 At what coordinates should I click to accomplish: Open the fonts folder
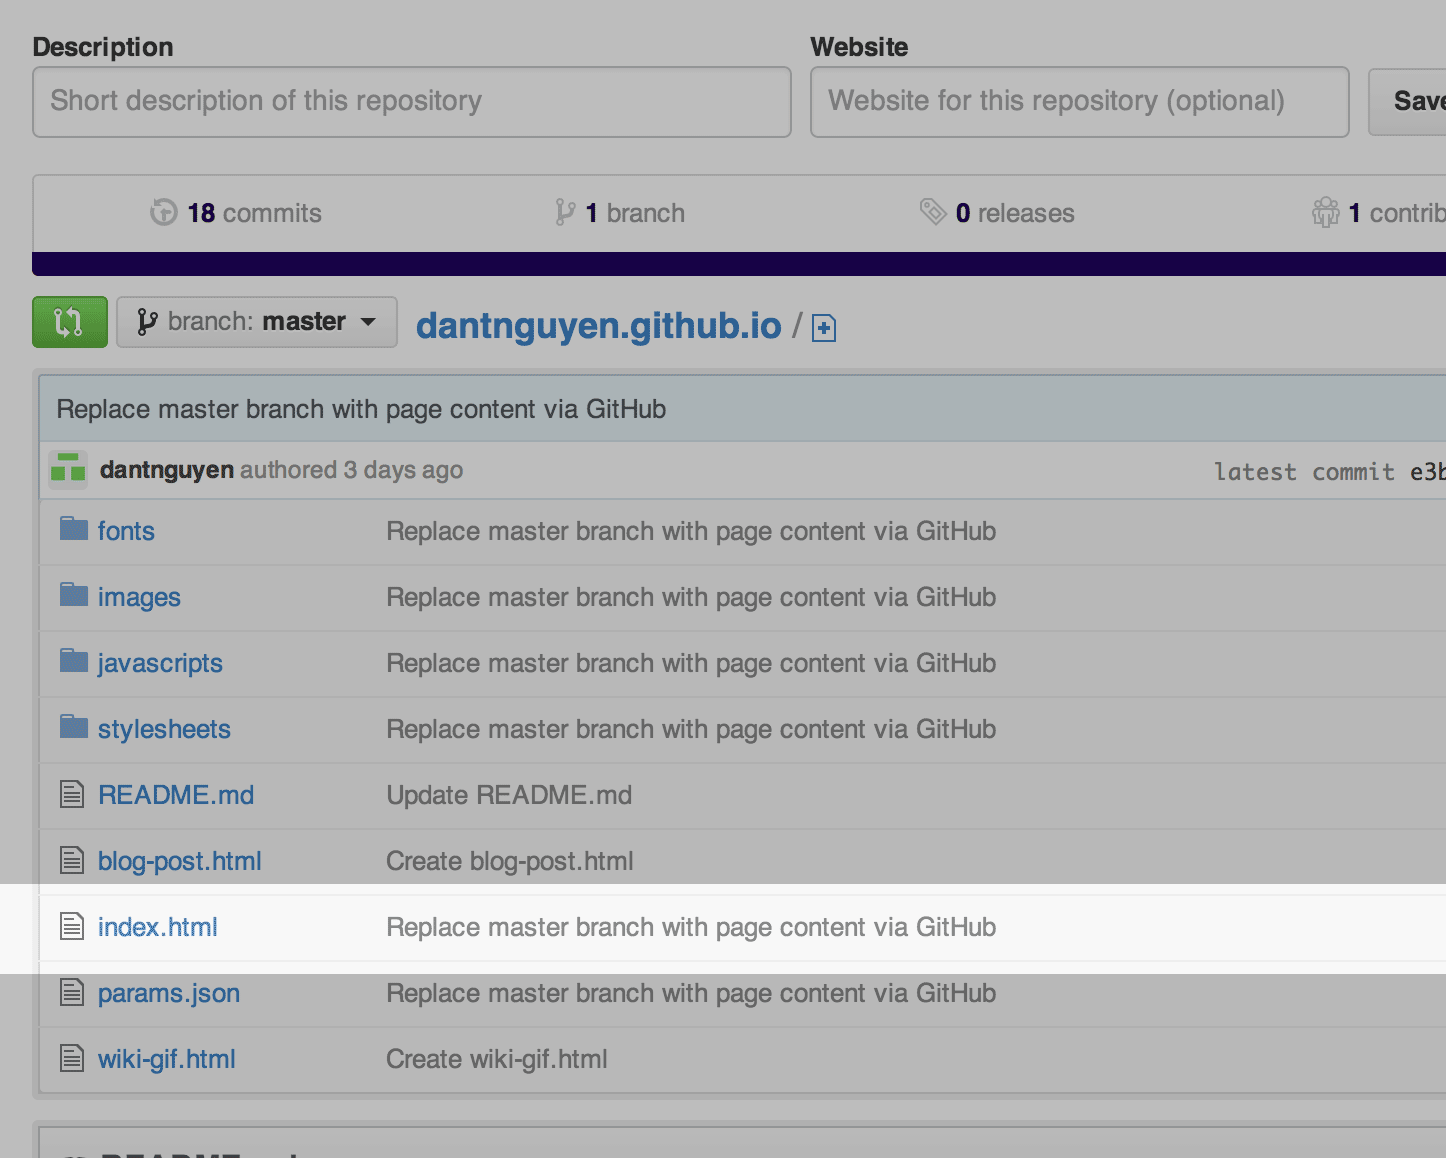pos(126,531)
